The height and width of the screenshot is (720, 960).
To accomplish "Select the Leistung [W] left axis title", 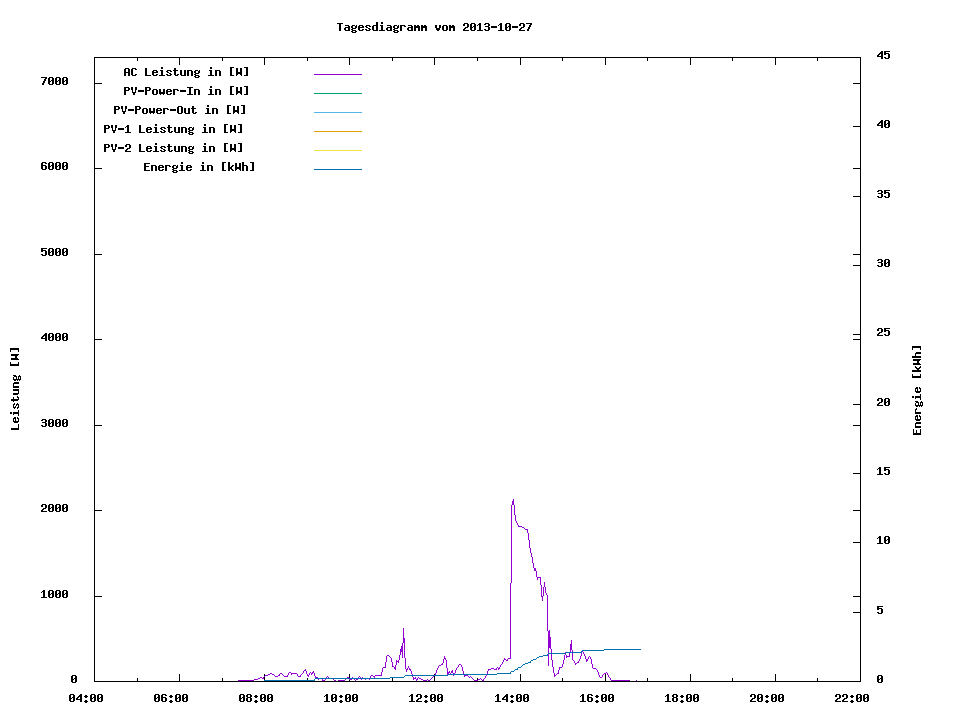I will pos(15,389).
